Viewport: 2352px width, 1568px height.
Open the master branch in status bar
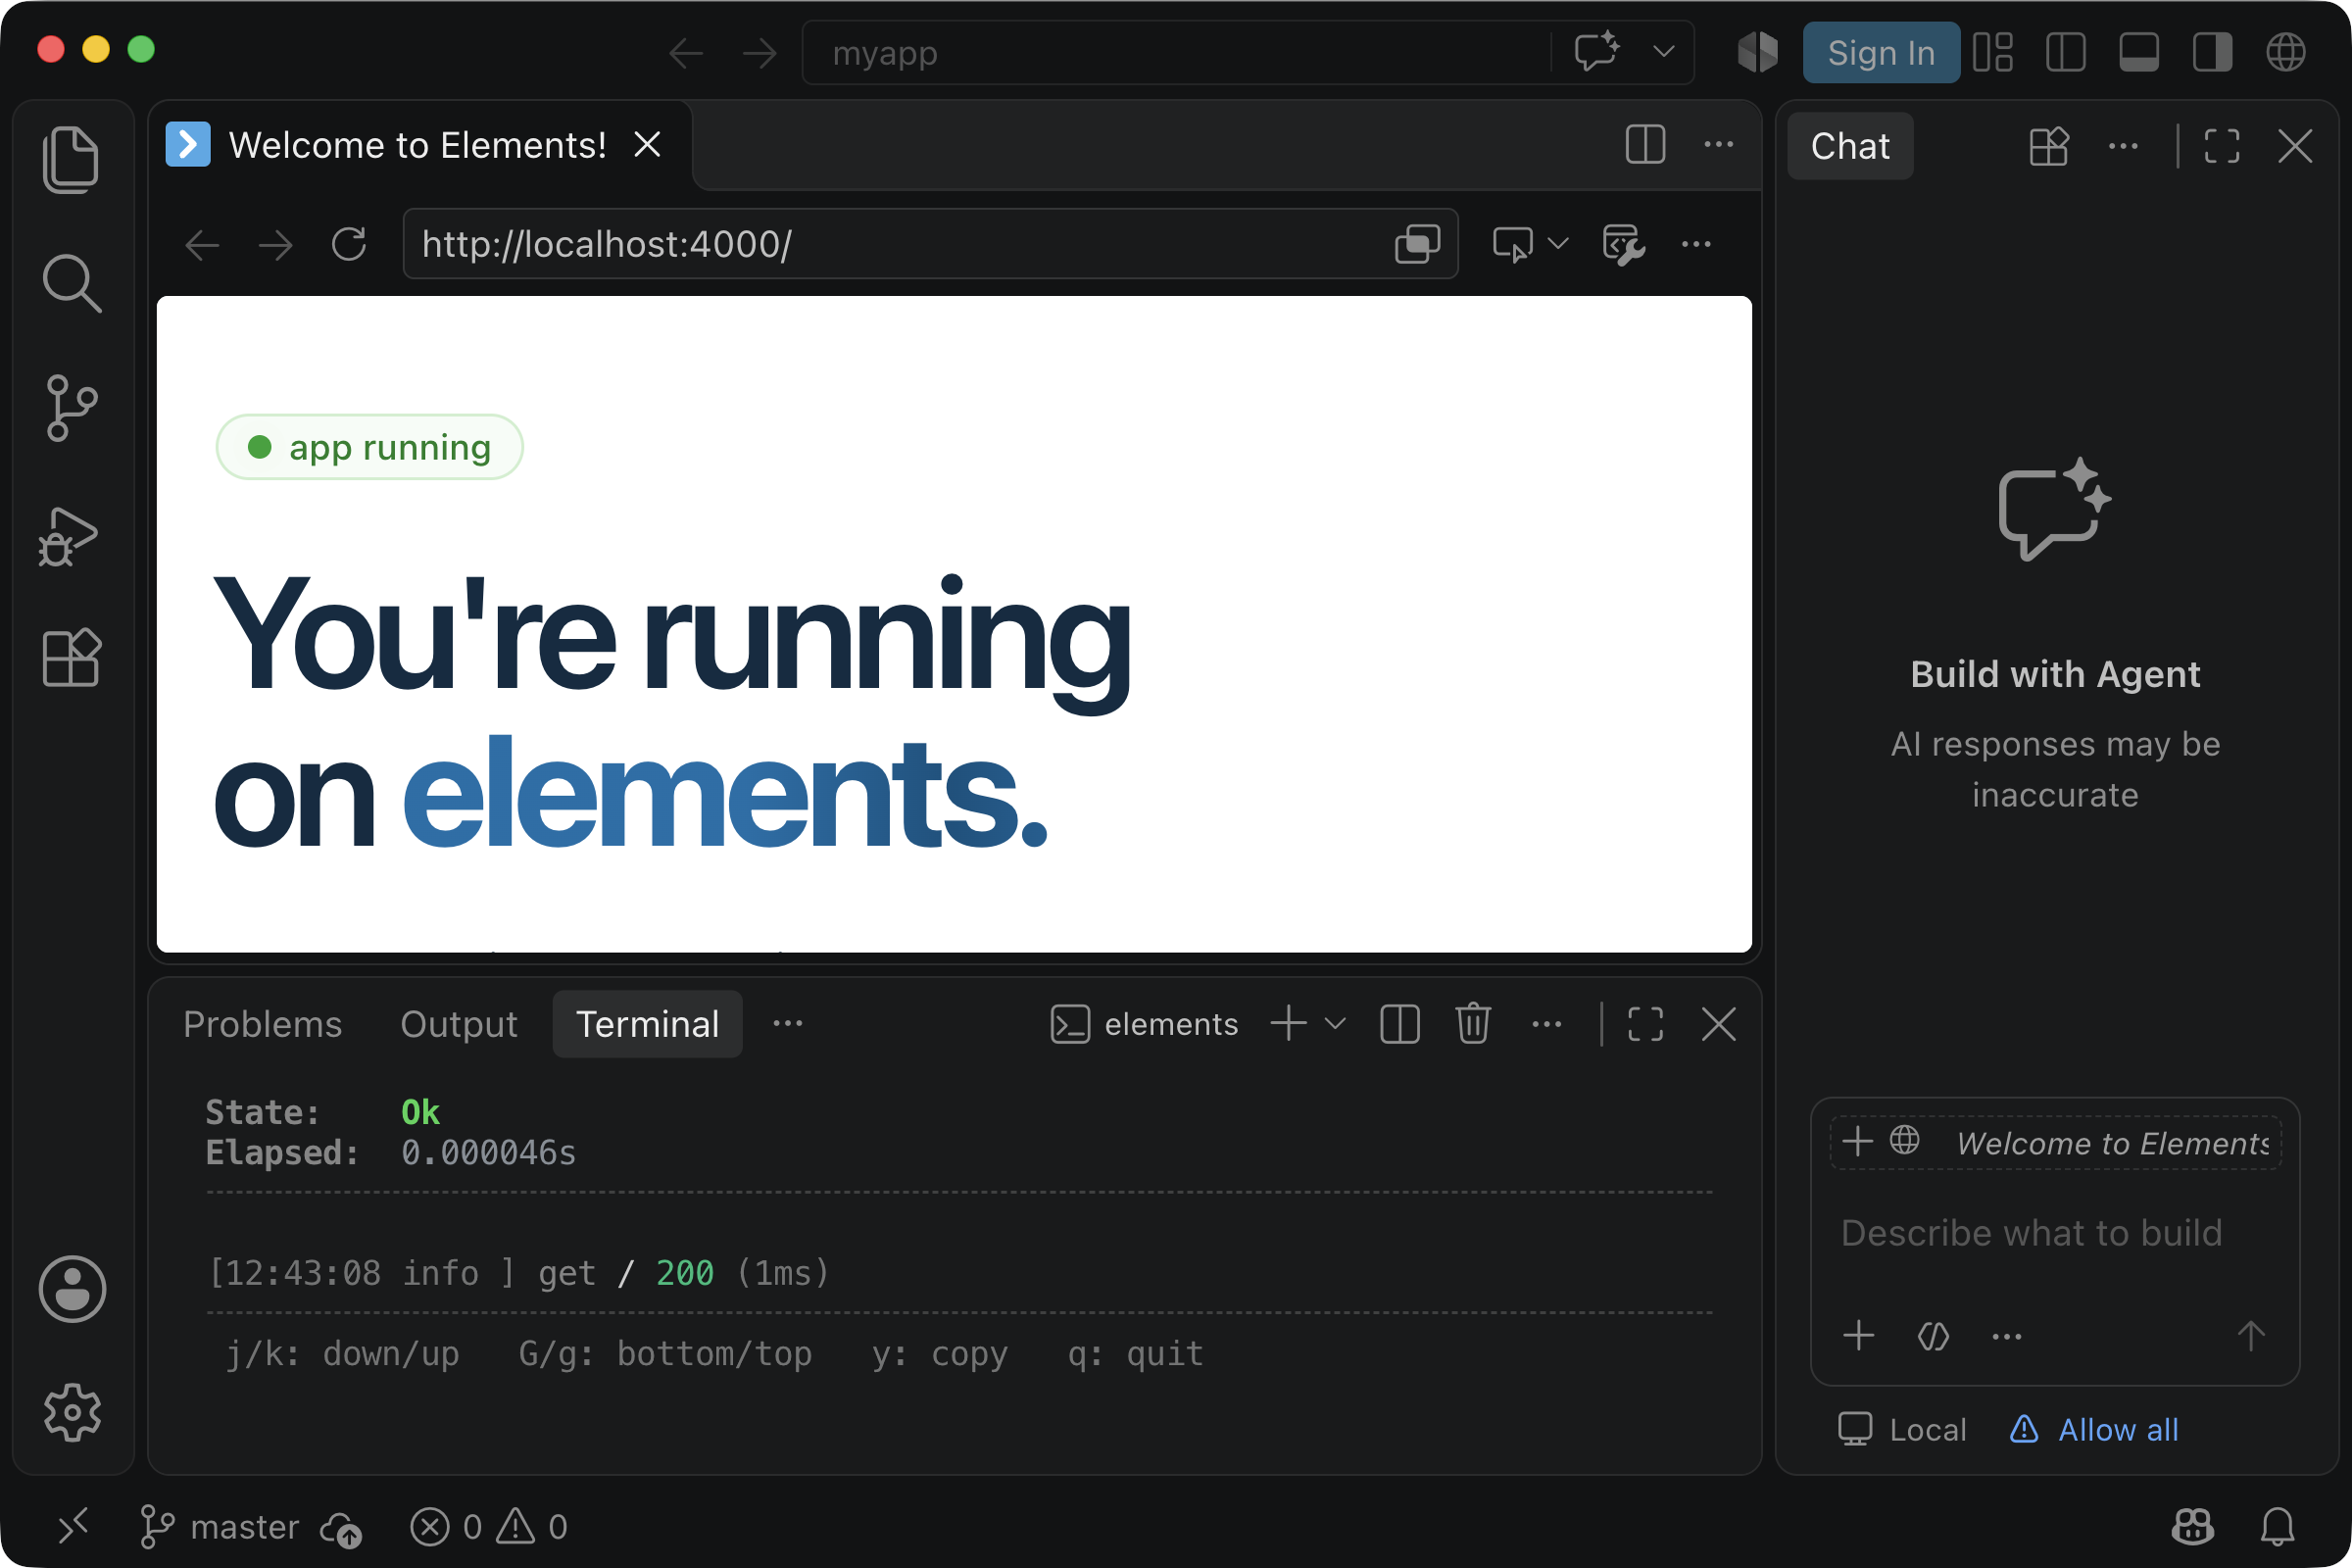[x=219, y=1526]
